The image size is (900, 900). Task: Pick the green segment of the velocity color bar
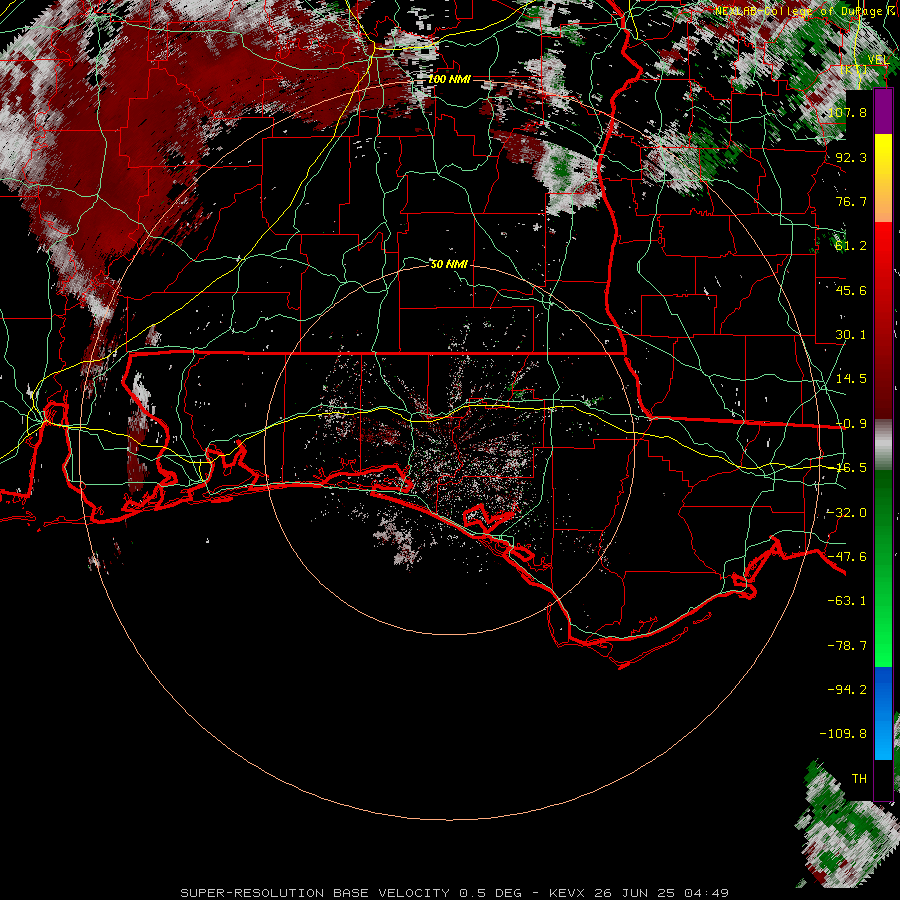coord(883,568)
